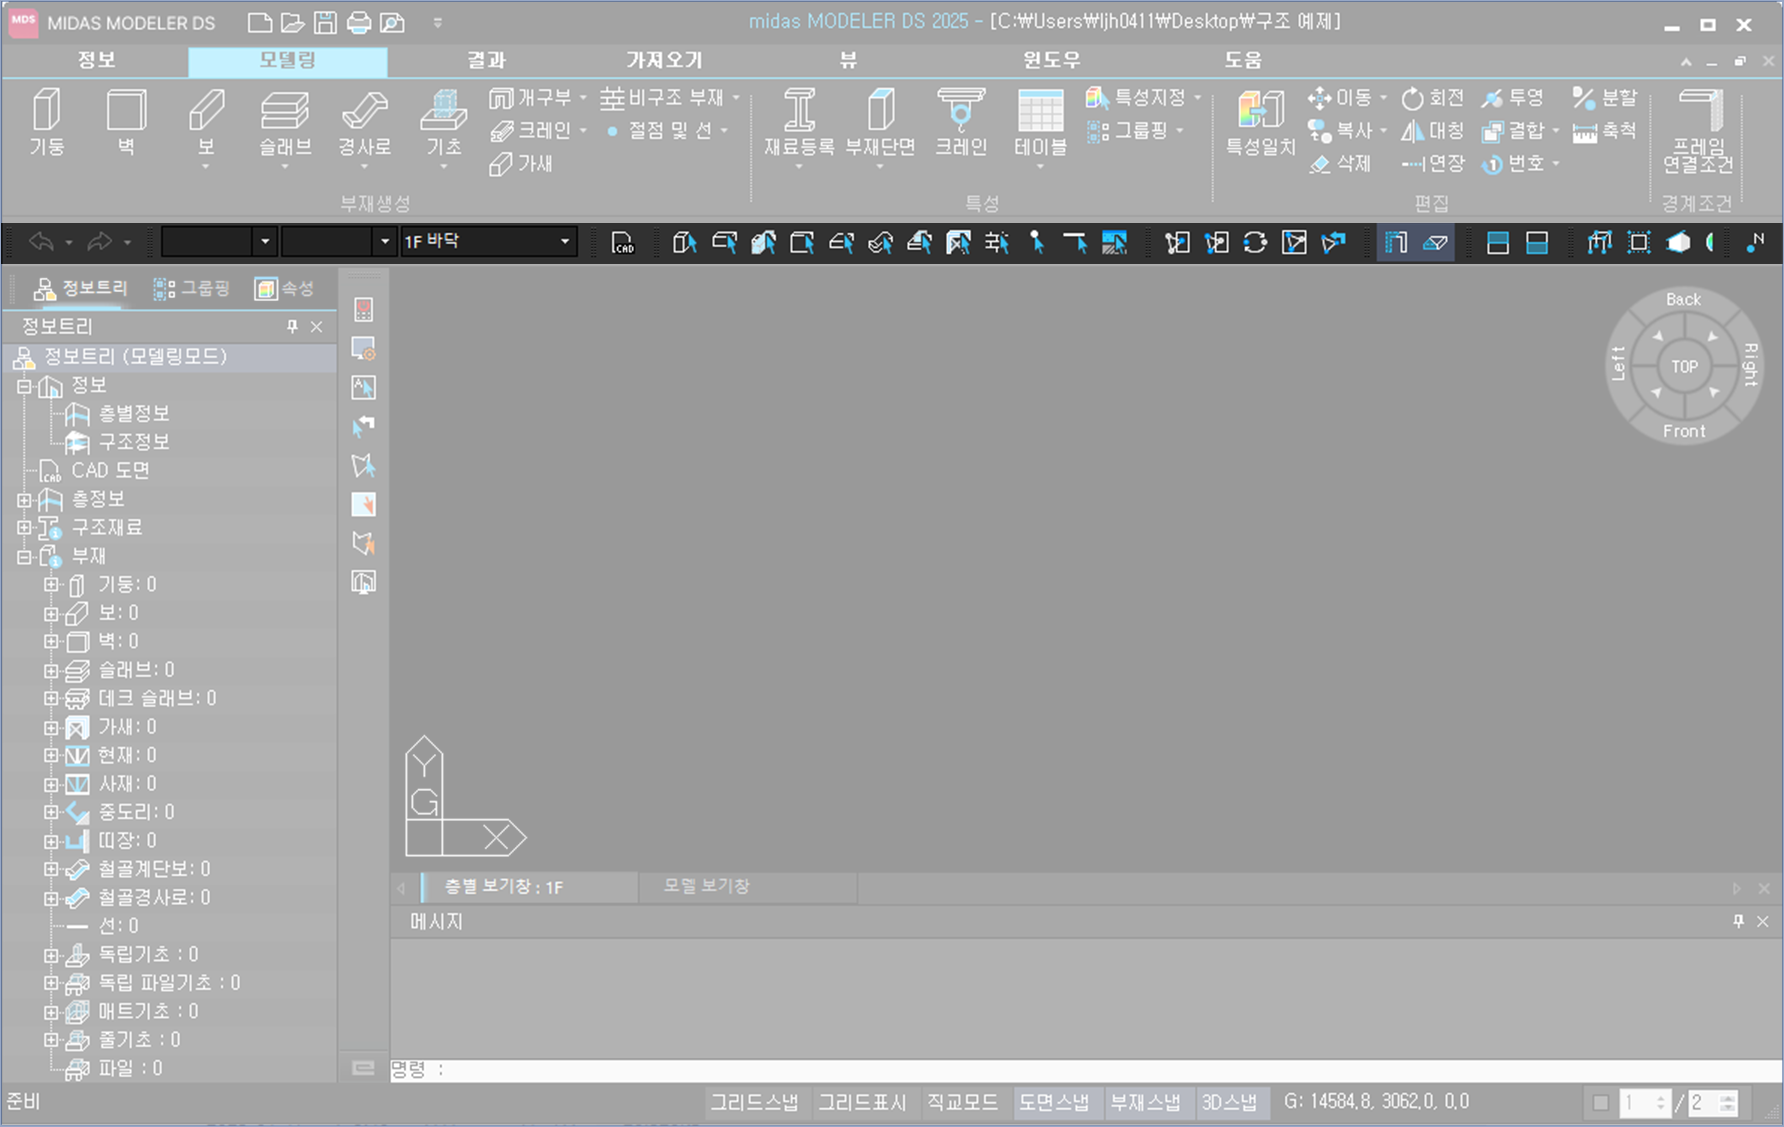This screenshot has height=1127, width=1784.
Task: Toggle 그리드표시 grid display
Action: (x=862, y=1102)
